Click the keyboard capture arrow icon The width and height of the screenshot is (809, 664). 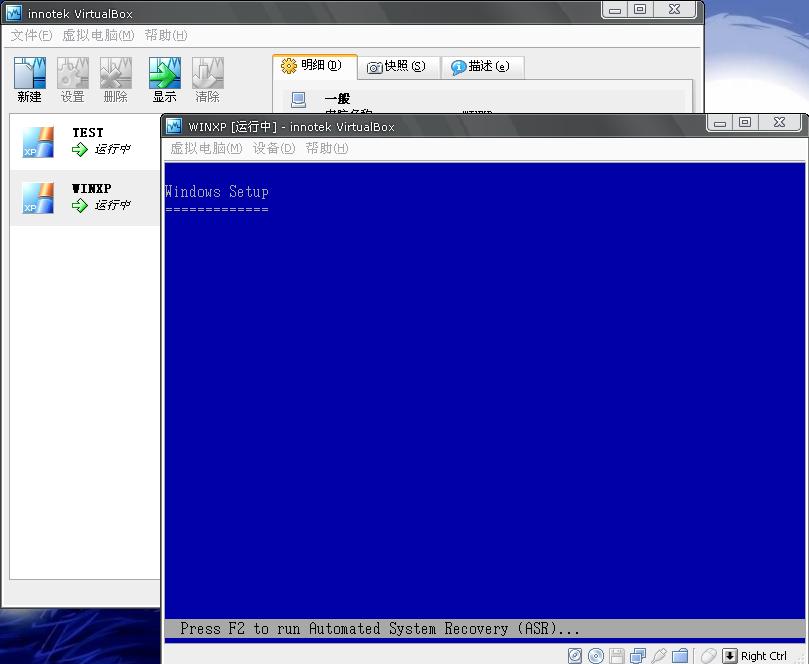[x=730, y=656]
